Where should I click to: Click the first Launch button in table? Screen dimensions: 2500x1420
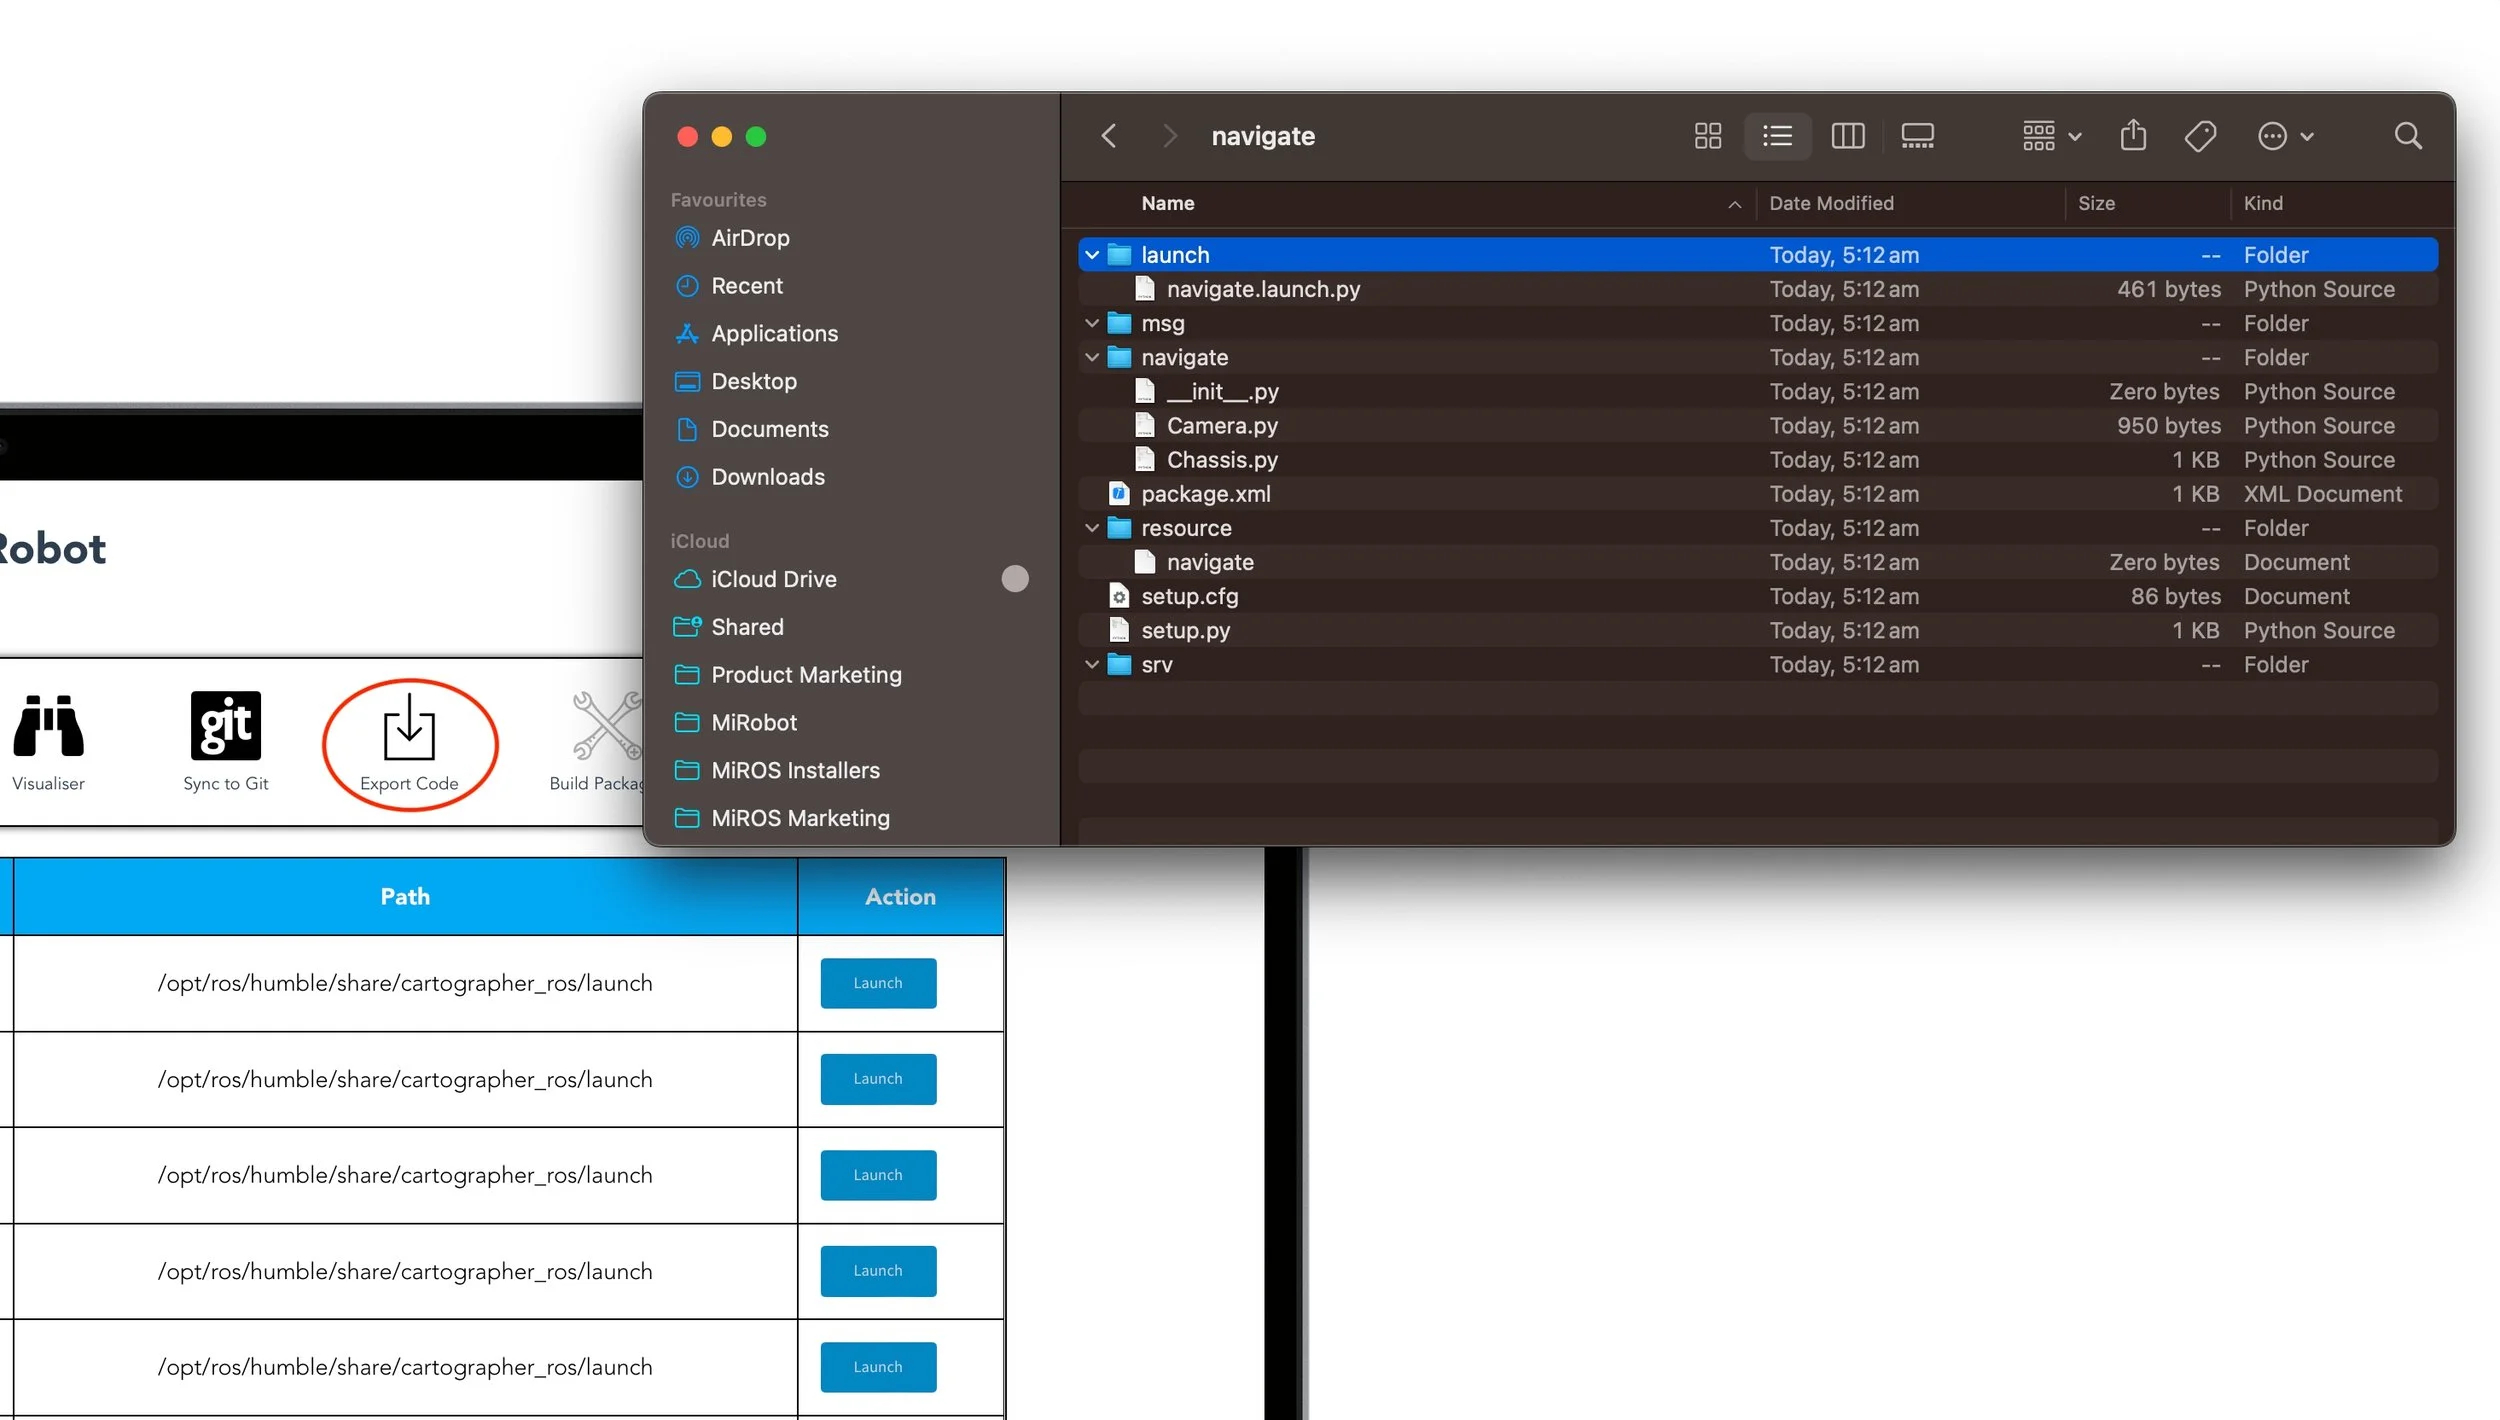click(x=877, y=983)
